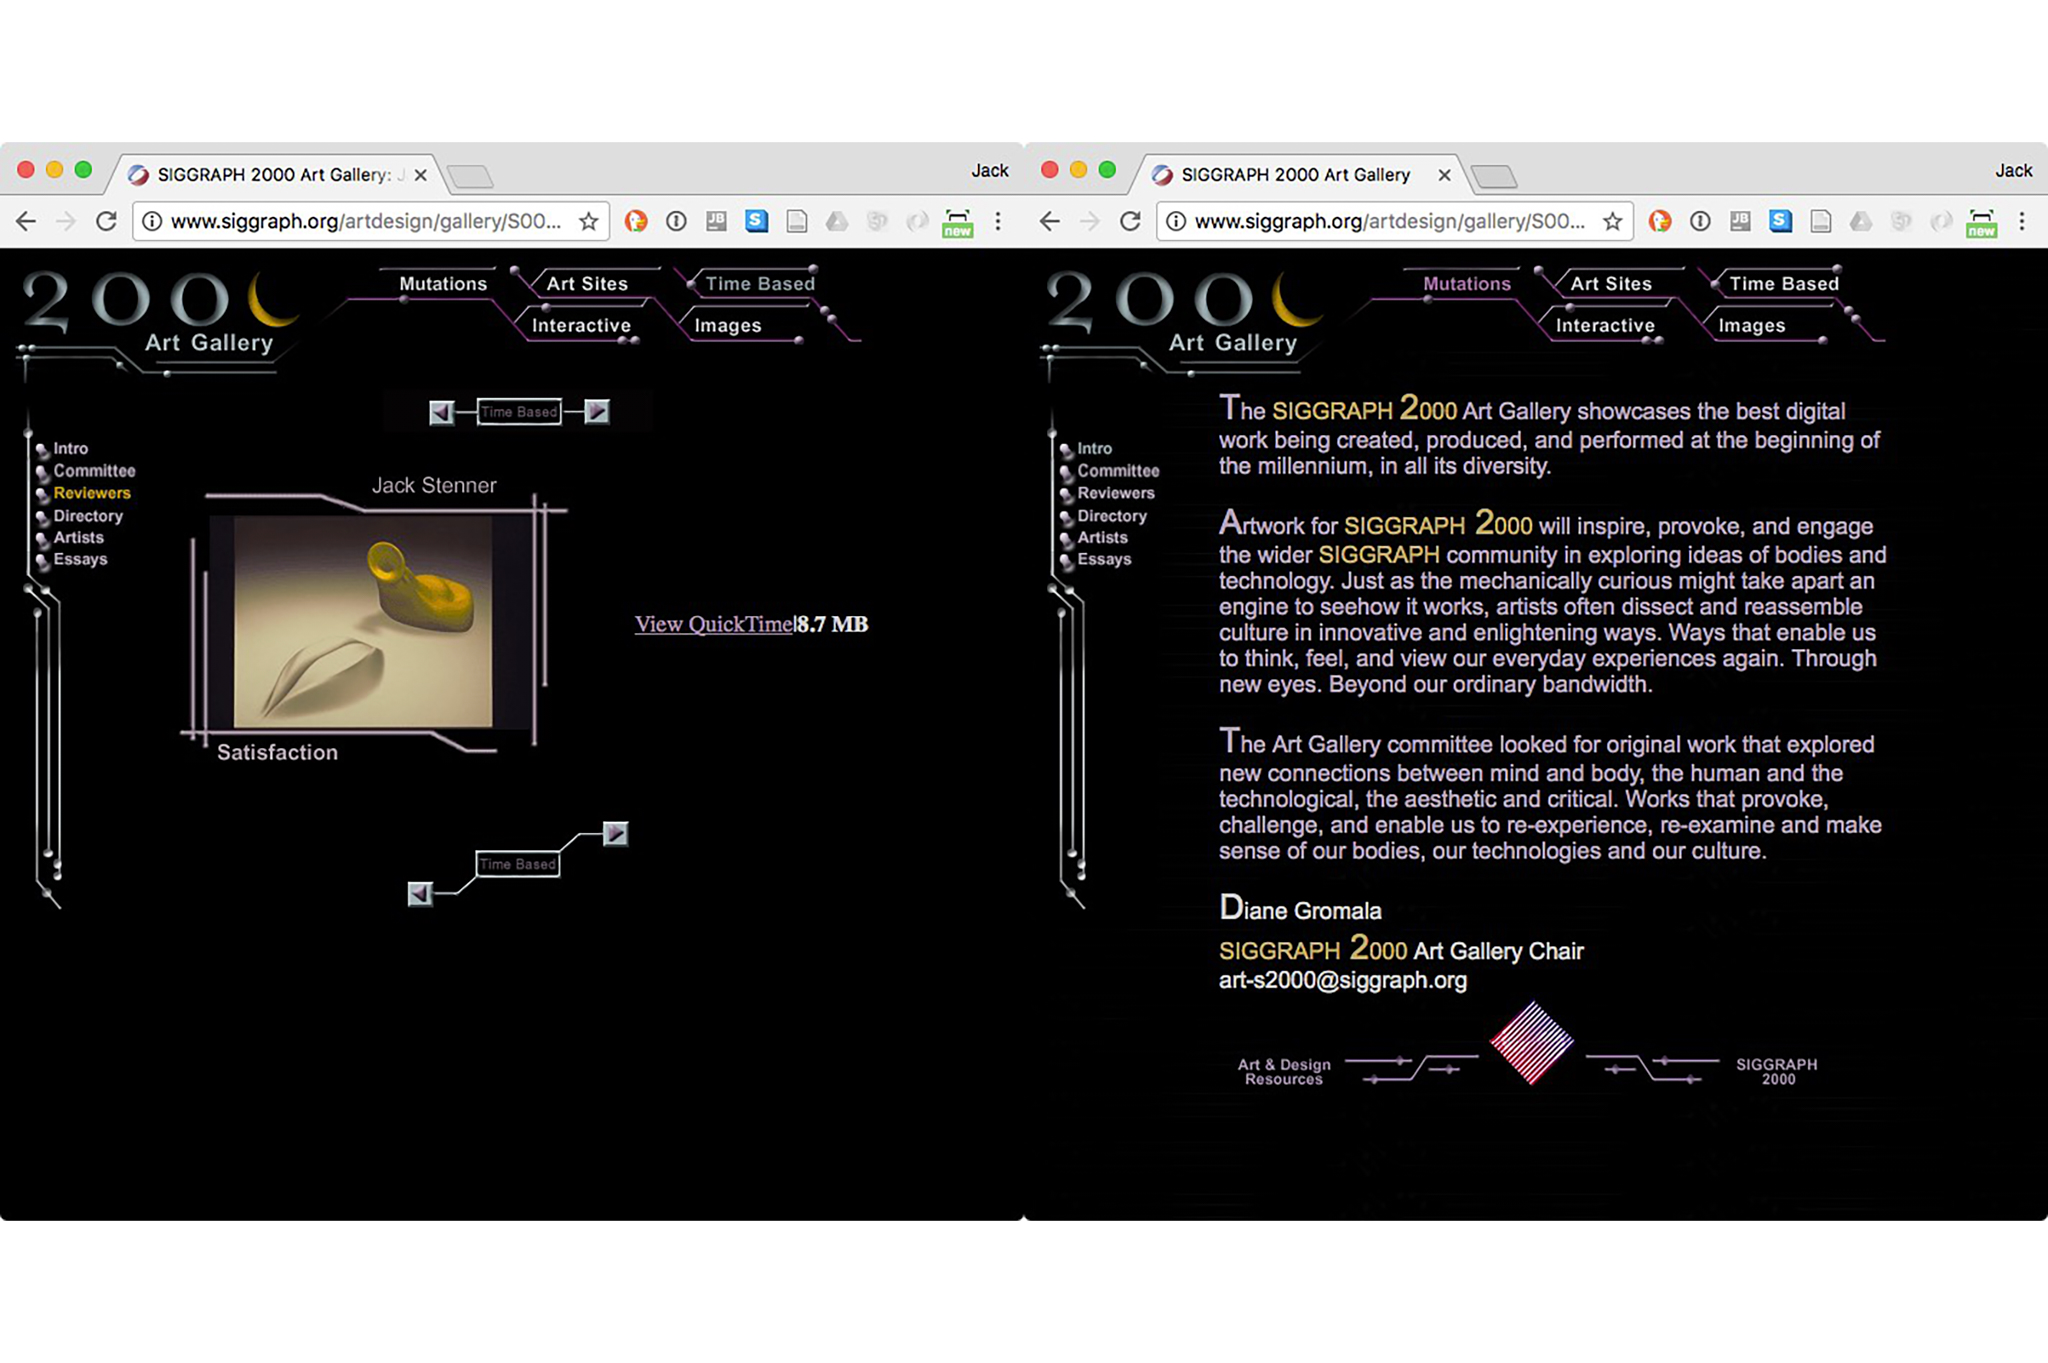This screenshot has height=1363, width=2048.
Task: Click the striped SIGGRAPH diamond logo
Action: point(1531,1042)
